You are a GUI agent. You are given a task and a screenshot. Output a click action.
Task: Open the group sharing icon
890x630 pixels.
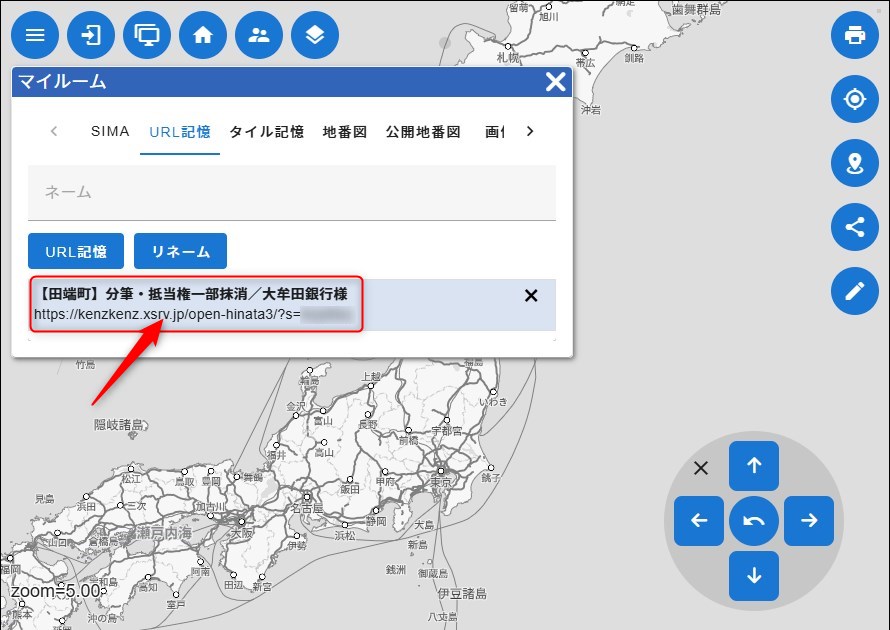(x=258, y=35)
